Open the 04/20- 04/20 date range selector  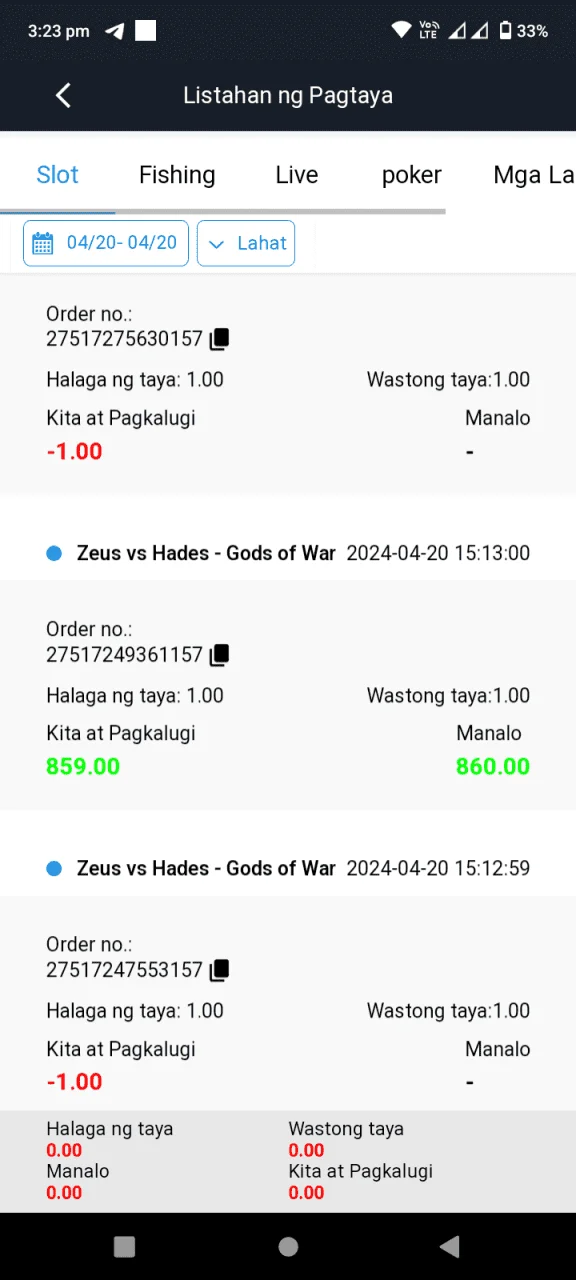pos(106,243)
